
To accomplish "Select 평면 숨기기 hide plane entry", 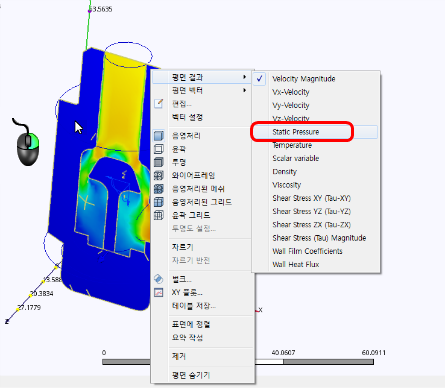I will 191,375.
